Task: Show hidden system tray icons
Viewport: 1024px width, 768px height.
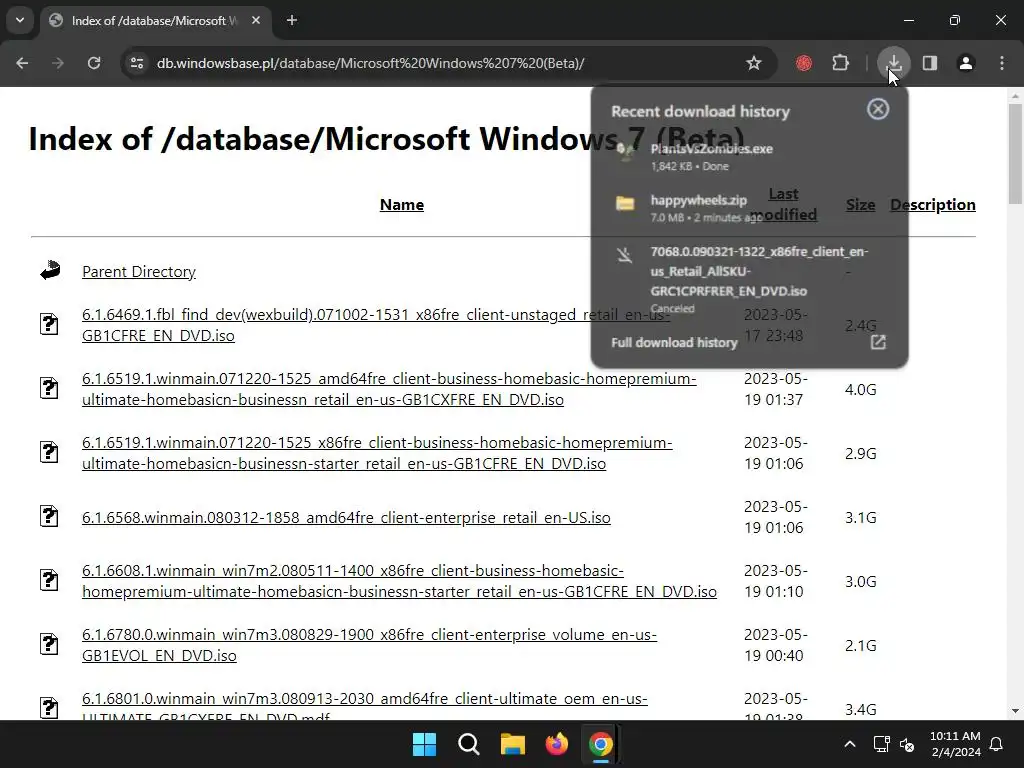Action: (x=850, y=744)
